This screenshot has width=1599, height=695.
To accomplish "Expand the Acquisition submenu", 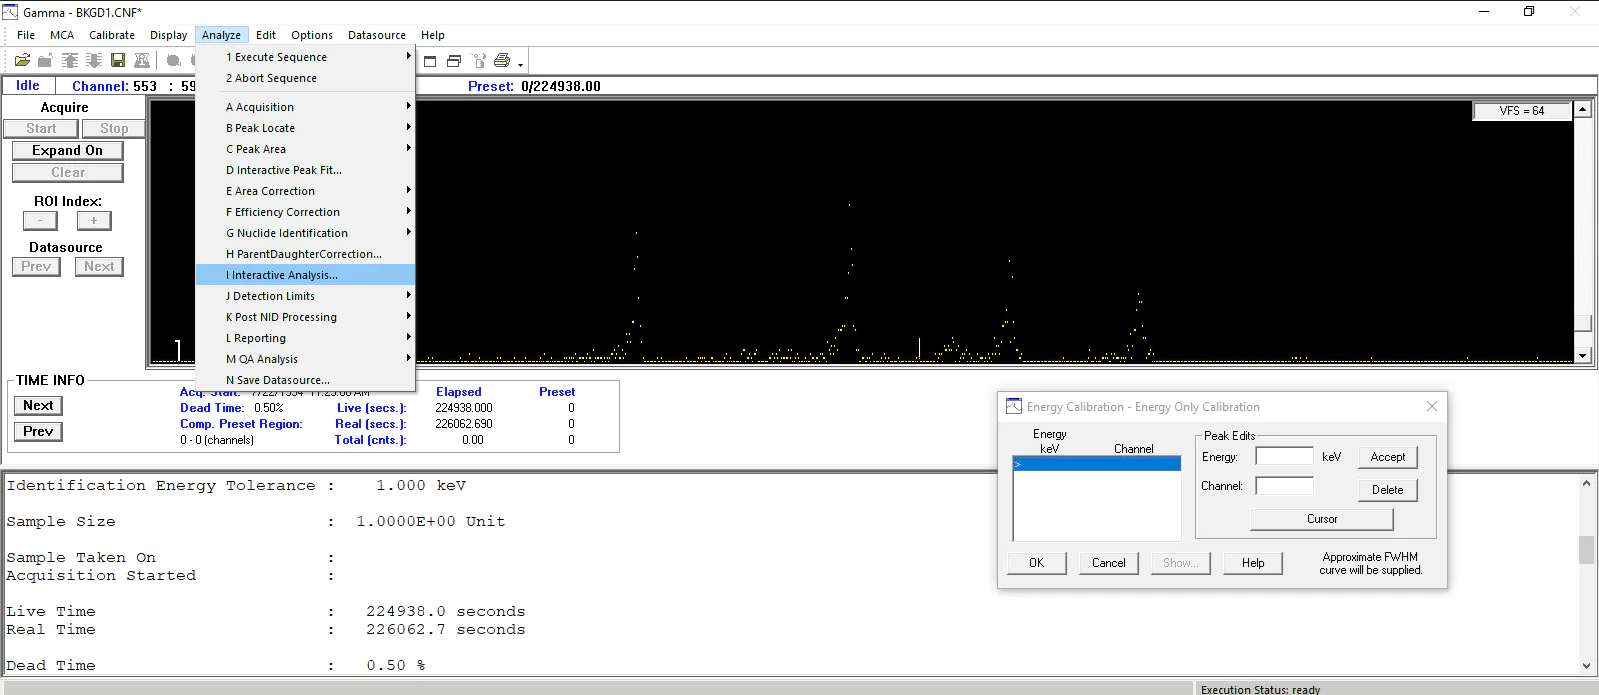I will click(305, 107).
